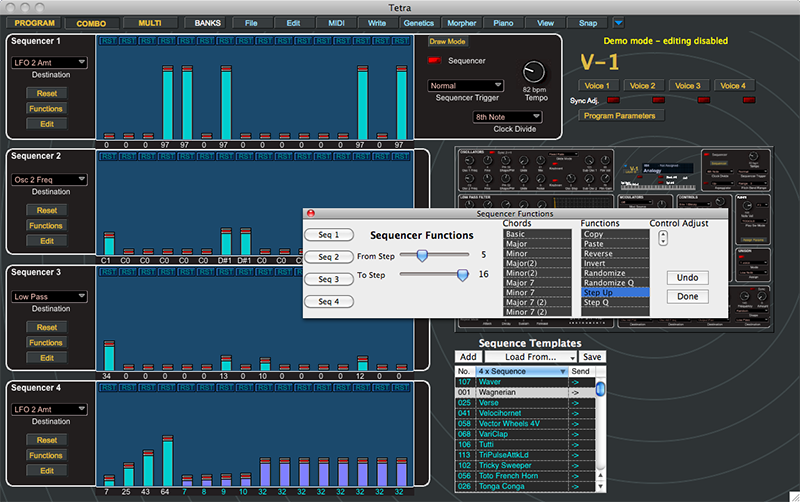Toggle Sync Adj. LED under Voice 1

pyautogui.click(x=613, y=101)
